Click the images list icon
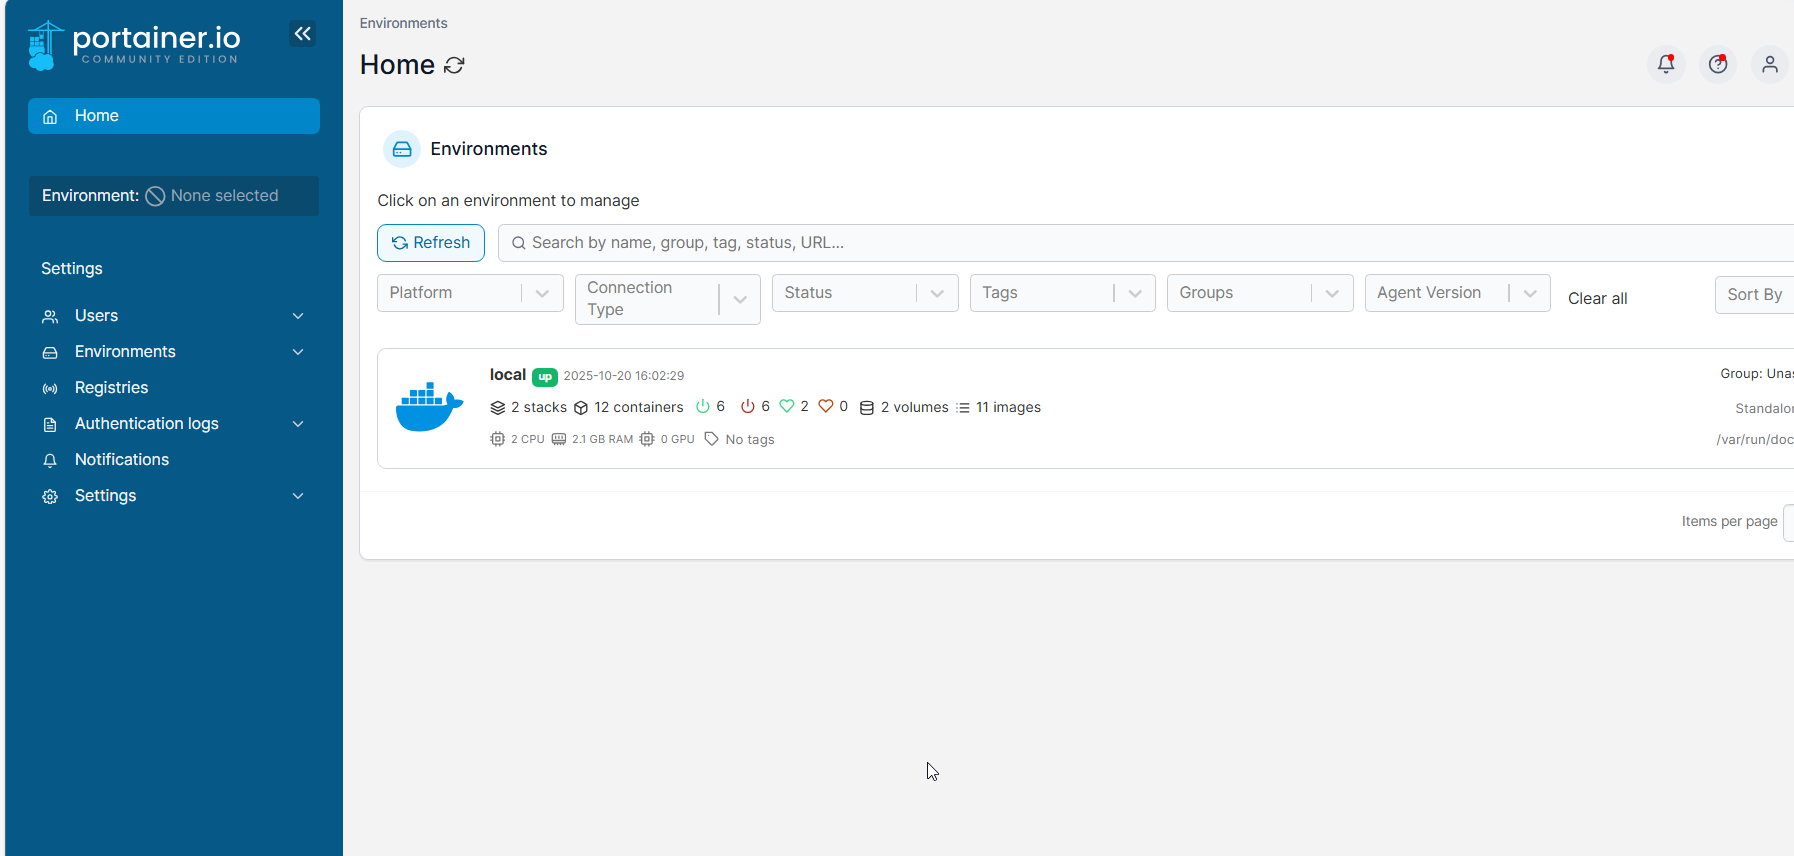 tap(963, 408)
